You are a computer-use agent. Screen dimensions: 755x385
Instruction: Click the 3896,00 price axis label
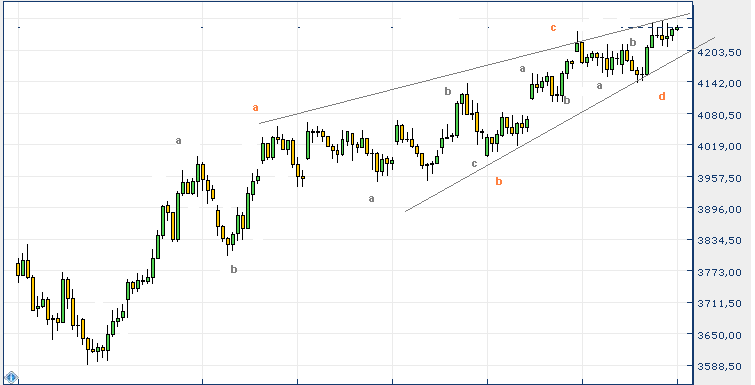[719, 209]
